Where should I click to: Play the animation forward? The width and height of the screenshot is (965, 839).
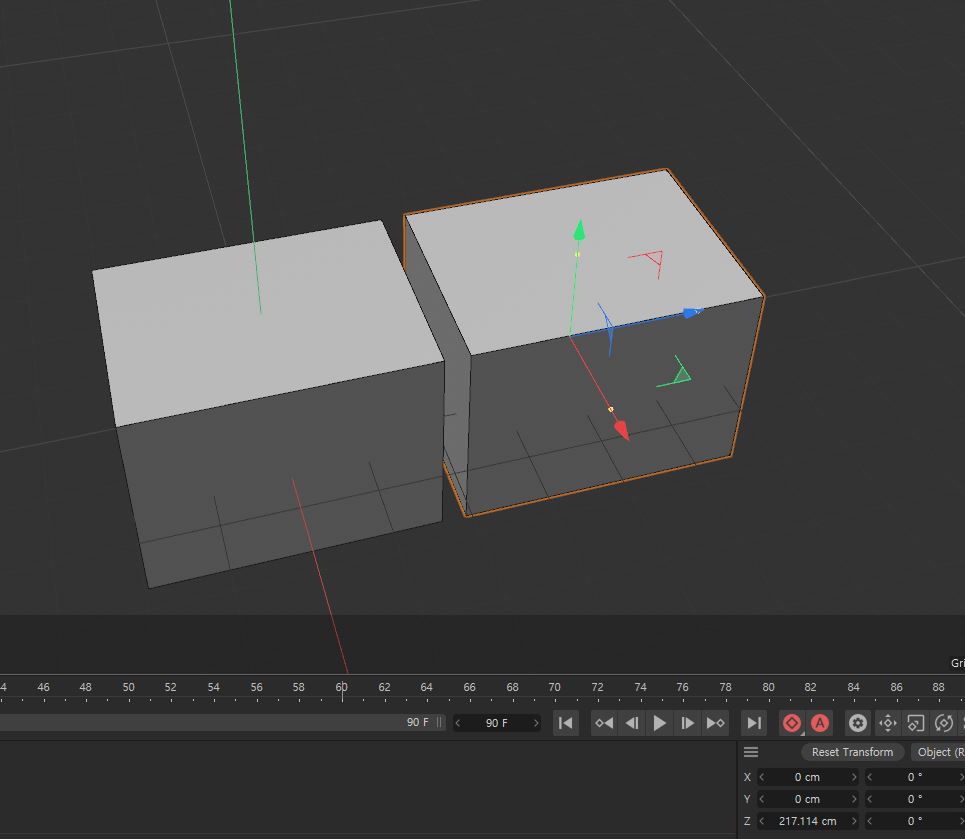(660, 723)
